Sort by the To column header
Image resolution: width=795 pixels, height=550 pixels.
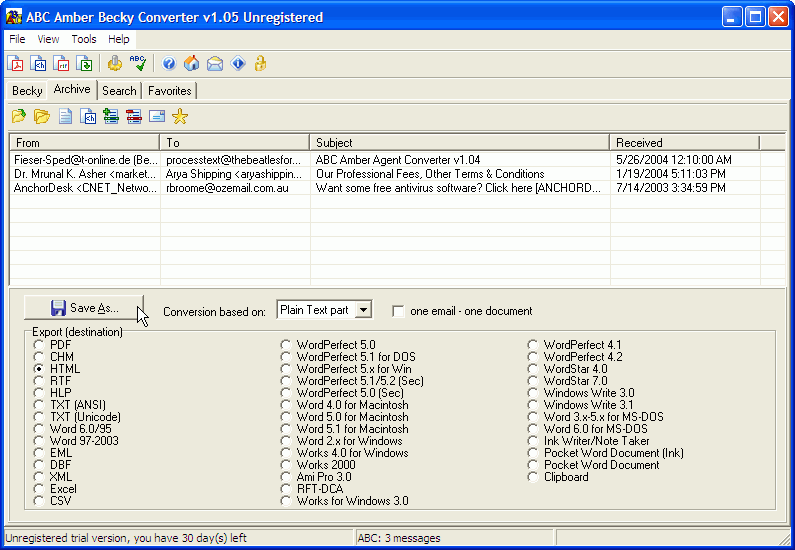pos(234,142)
